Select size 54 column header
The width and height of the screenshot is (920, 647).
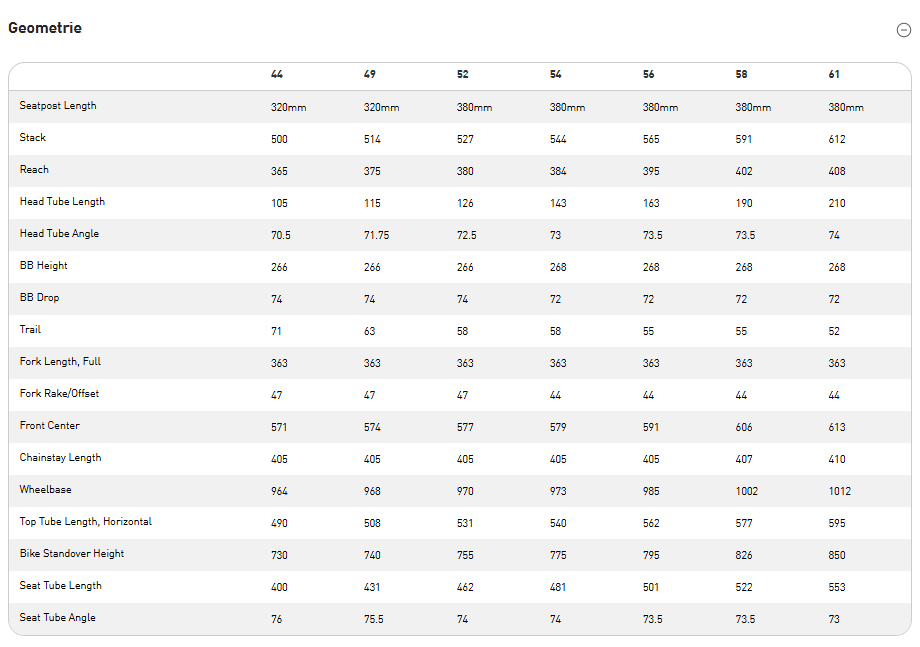556,75
